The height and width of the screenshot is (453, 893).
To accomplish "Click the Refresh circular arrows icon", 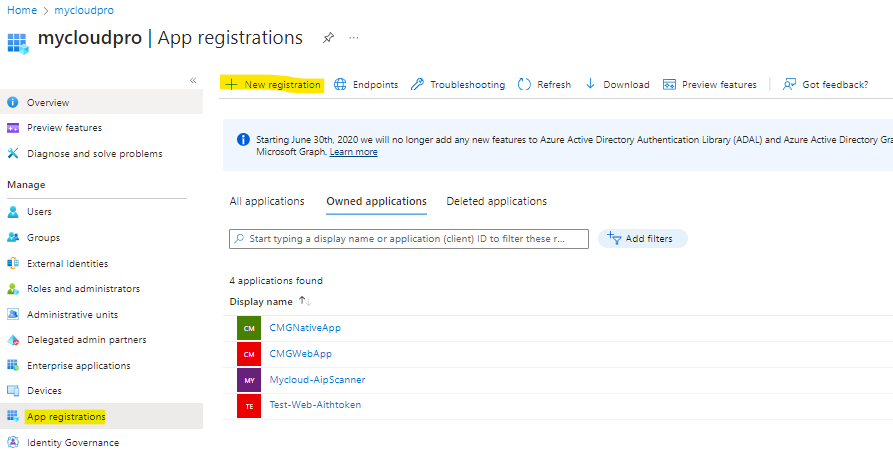I will [524, 84].
